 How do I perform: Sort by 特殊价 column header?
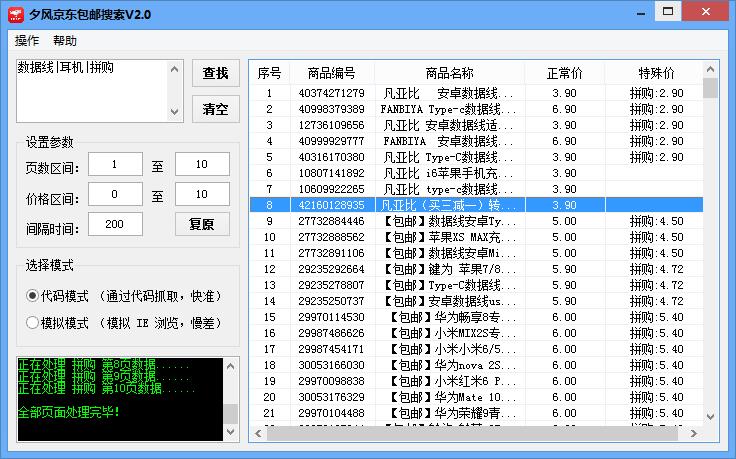click(x=656, y=73)
